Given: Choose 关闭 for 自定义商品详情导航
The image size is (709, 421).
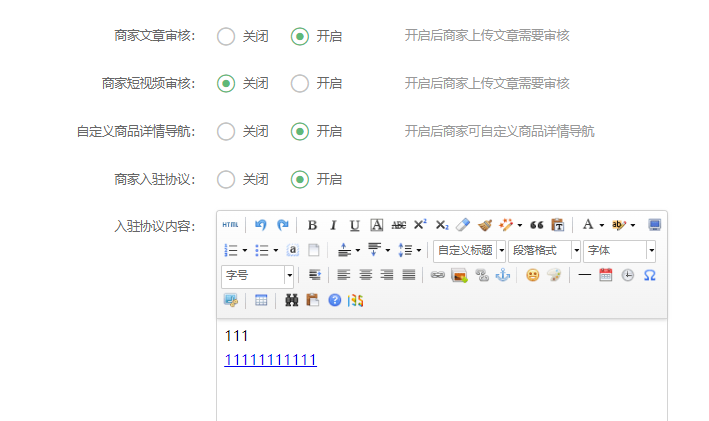Looking at the screenshot, I should [x=226, y=131].
